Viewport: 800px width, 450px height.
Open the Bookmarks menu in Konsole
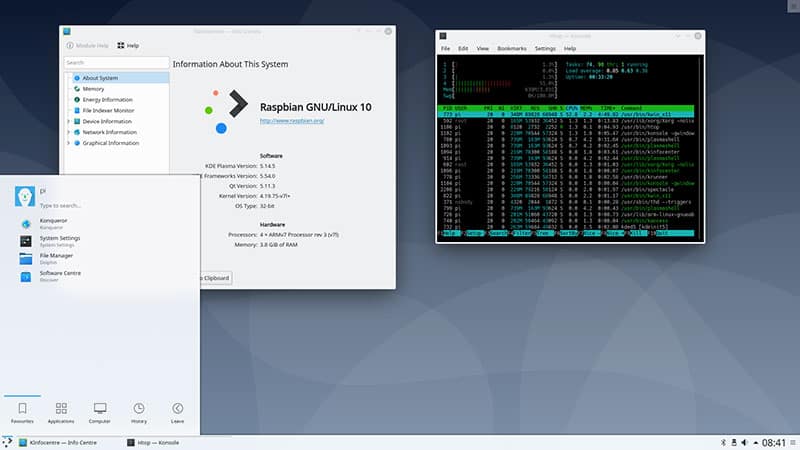[512, 48]
